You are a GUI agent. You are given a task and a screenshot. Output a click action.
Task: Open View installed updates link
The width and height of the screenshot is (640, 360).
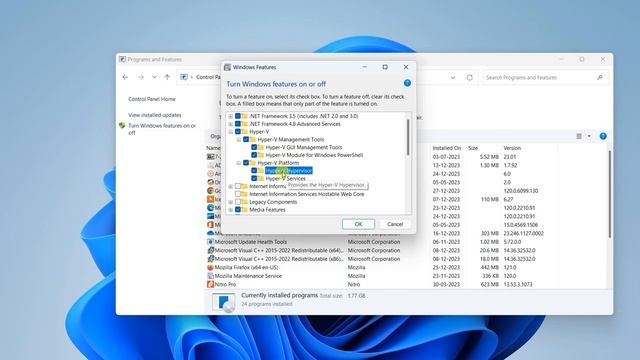(155, 115)
